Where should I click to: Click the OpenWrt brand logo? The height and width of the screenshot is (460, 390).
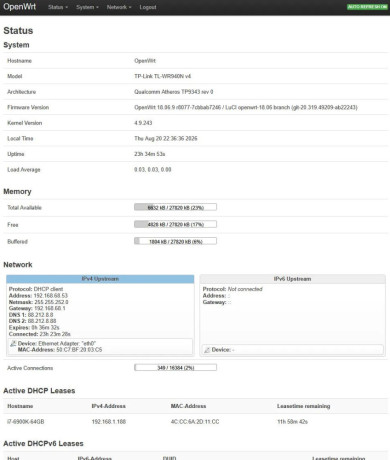tap(20, 6)
